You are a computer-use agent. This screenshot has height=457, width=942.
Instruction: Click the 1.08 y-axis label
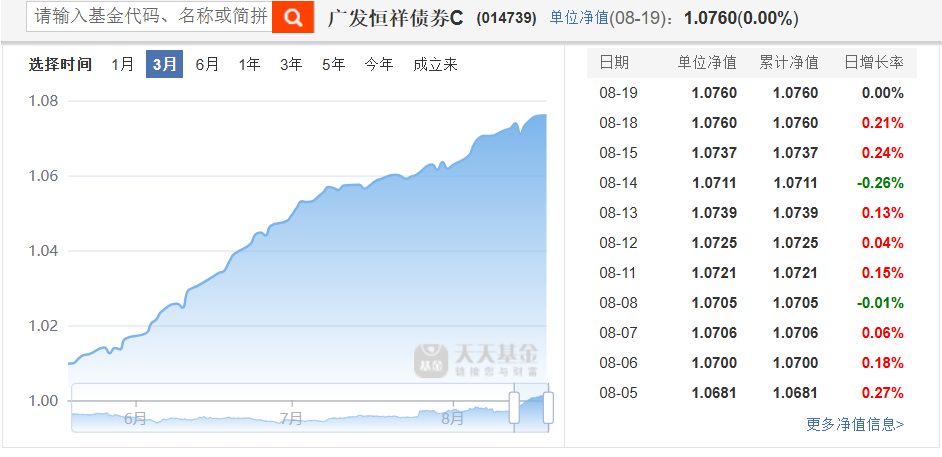44,100
